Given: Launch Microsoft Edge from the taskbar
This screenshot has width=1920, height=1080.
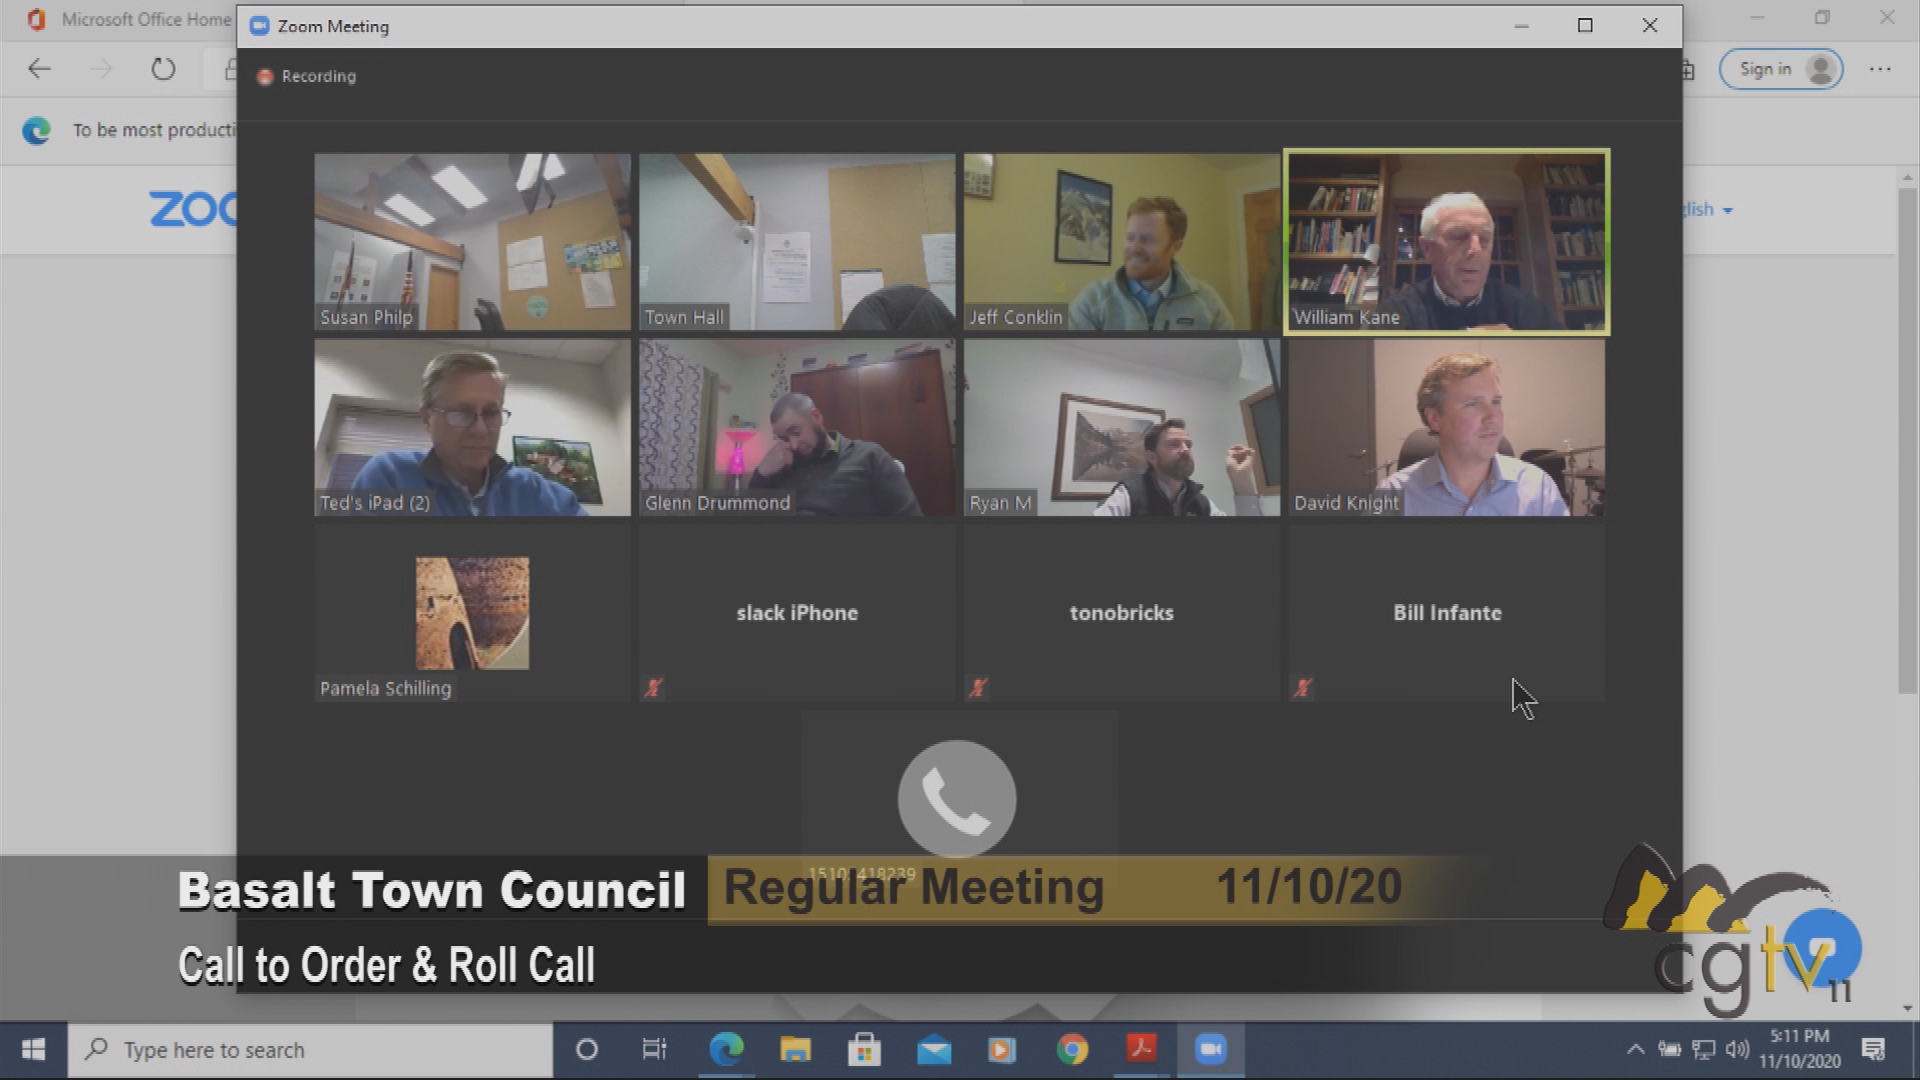Looking at the screenshot, I should 726,1050.
